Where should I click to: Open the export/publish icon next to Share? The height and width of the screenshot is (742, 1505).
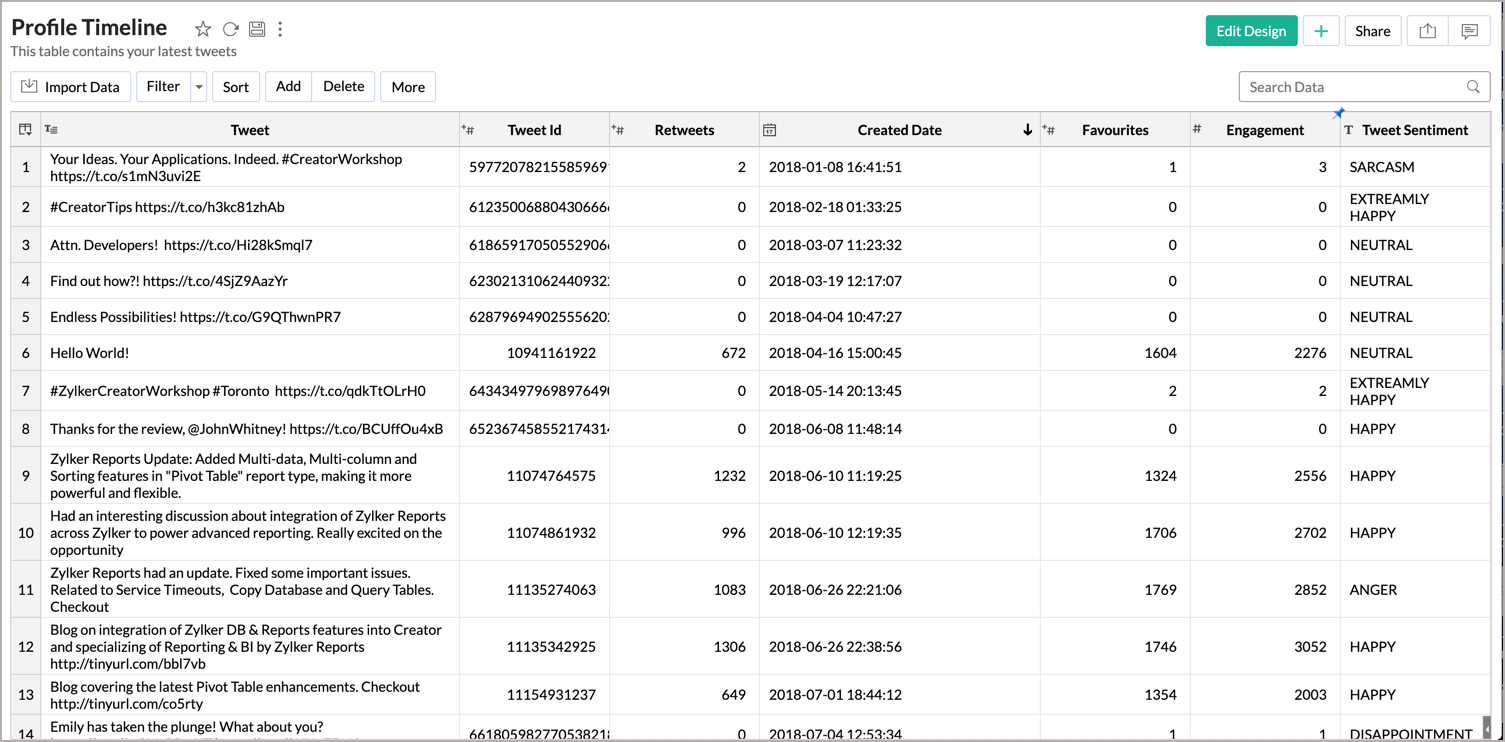pos(1427,31)
